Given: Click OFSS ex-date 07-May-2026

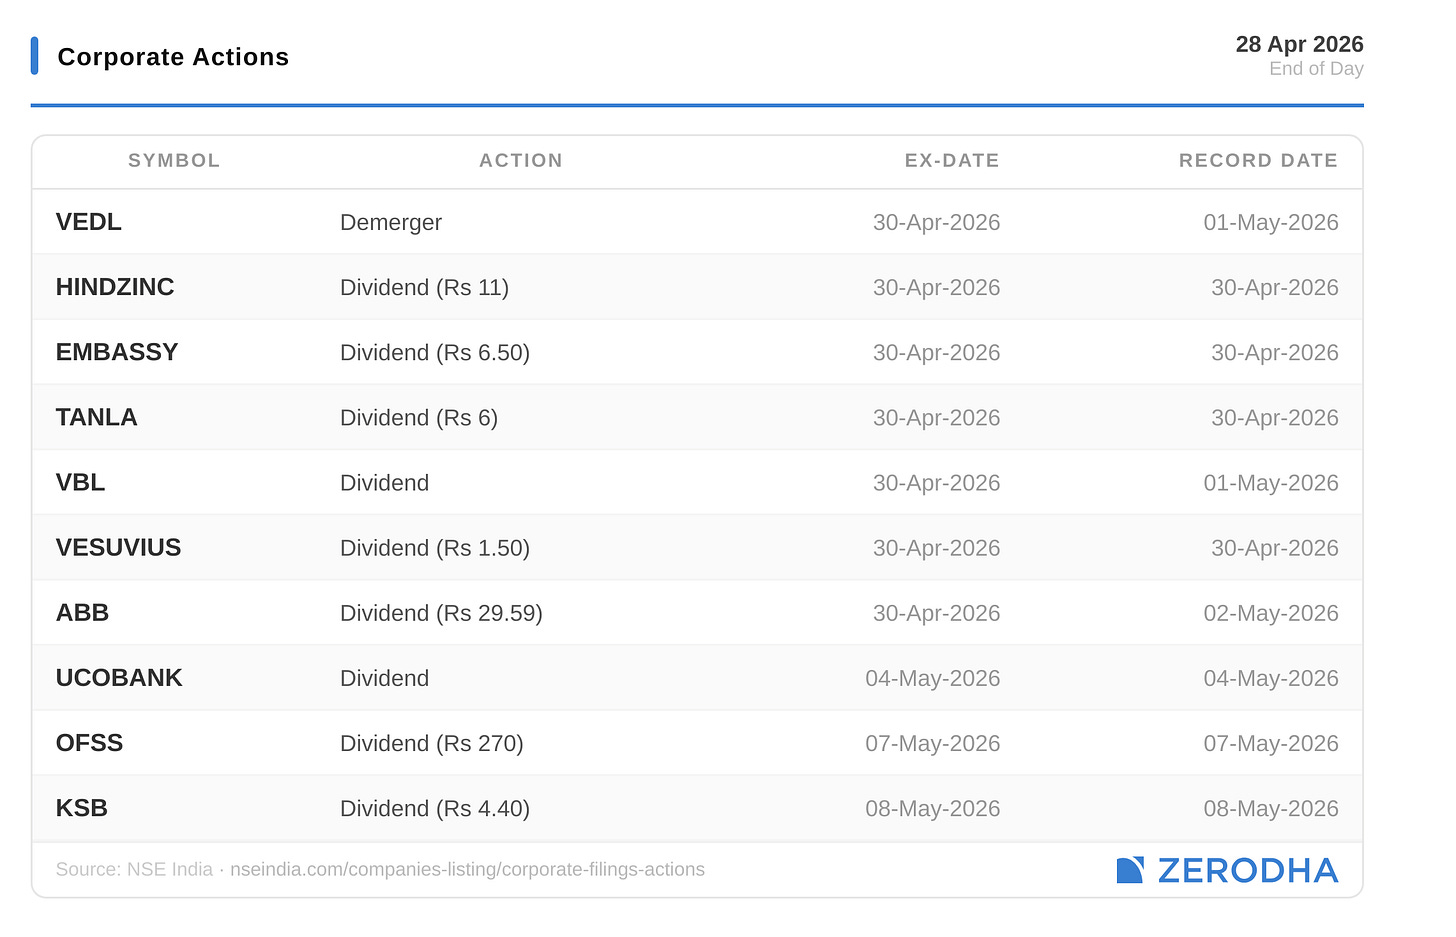Looking at the screenshot, I should click(932, 742).
